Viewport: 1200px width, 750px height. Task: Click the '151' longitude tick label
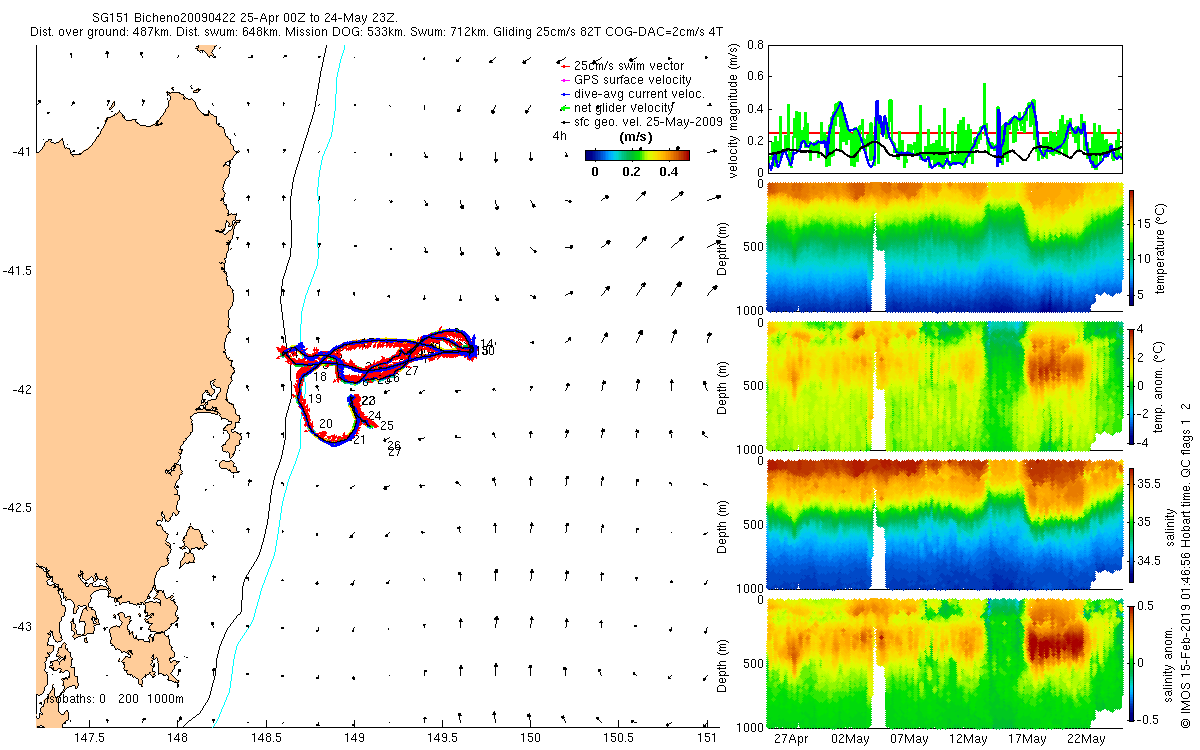coord(708,738)
